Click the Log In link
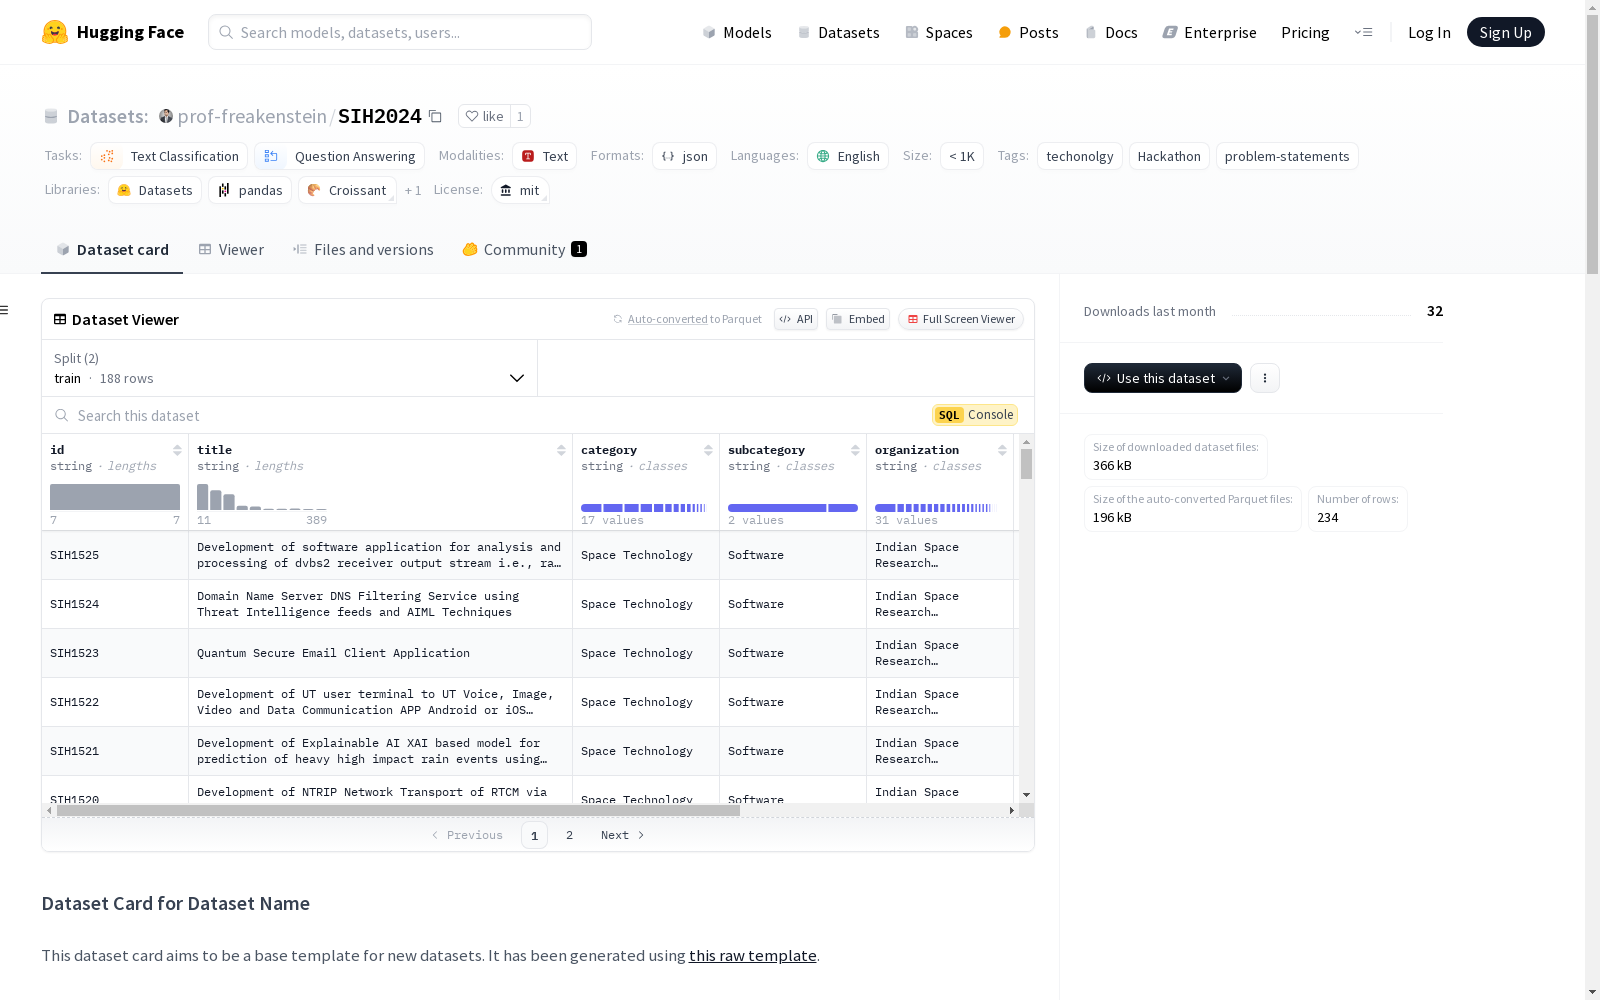Screen dimensions: 1600x1000 click(1429, 32)
